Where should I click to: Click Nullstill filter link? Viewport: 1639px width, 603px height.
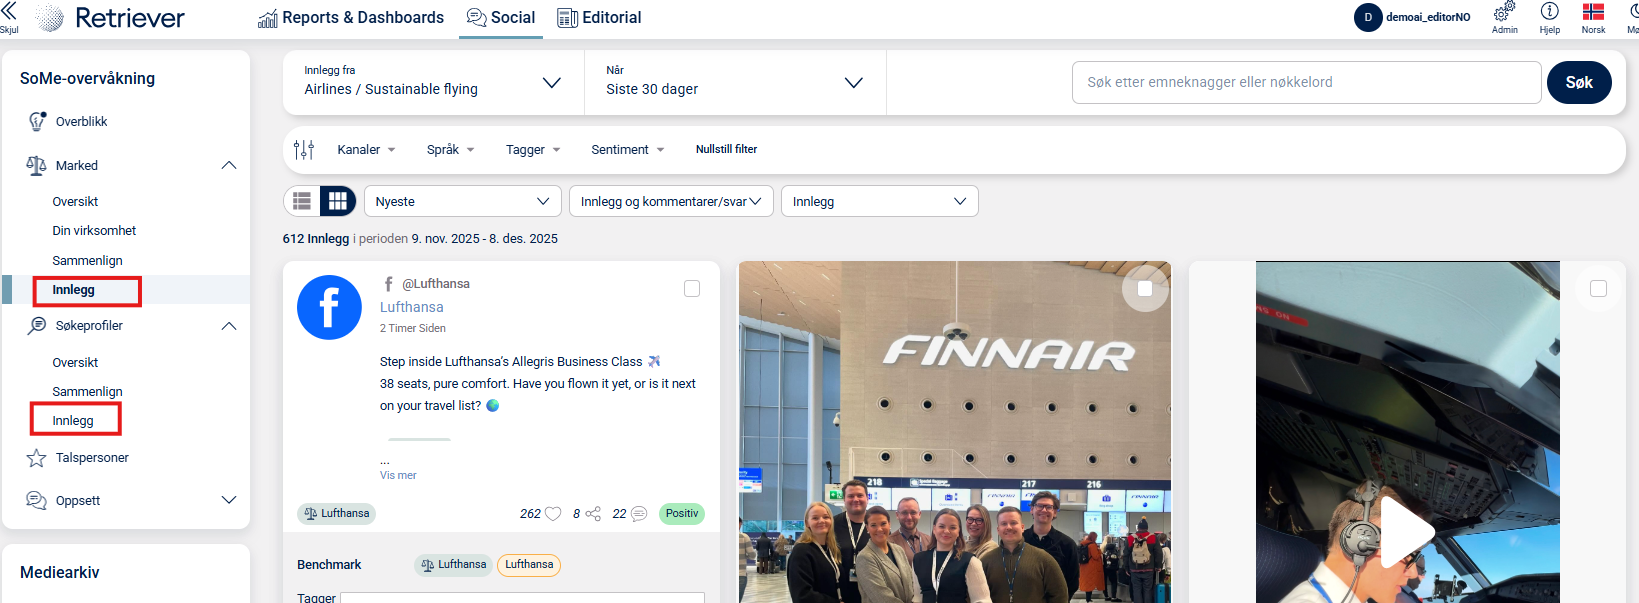[726, 149]
